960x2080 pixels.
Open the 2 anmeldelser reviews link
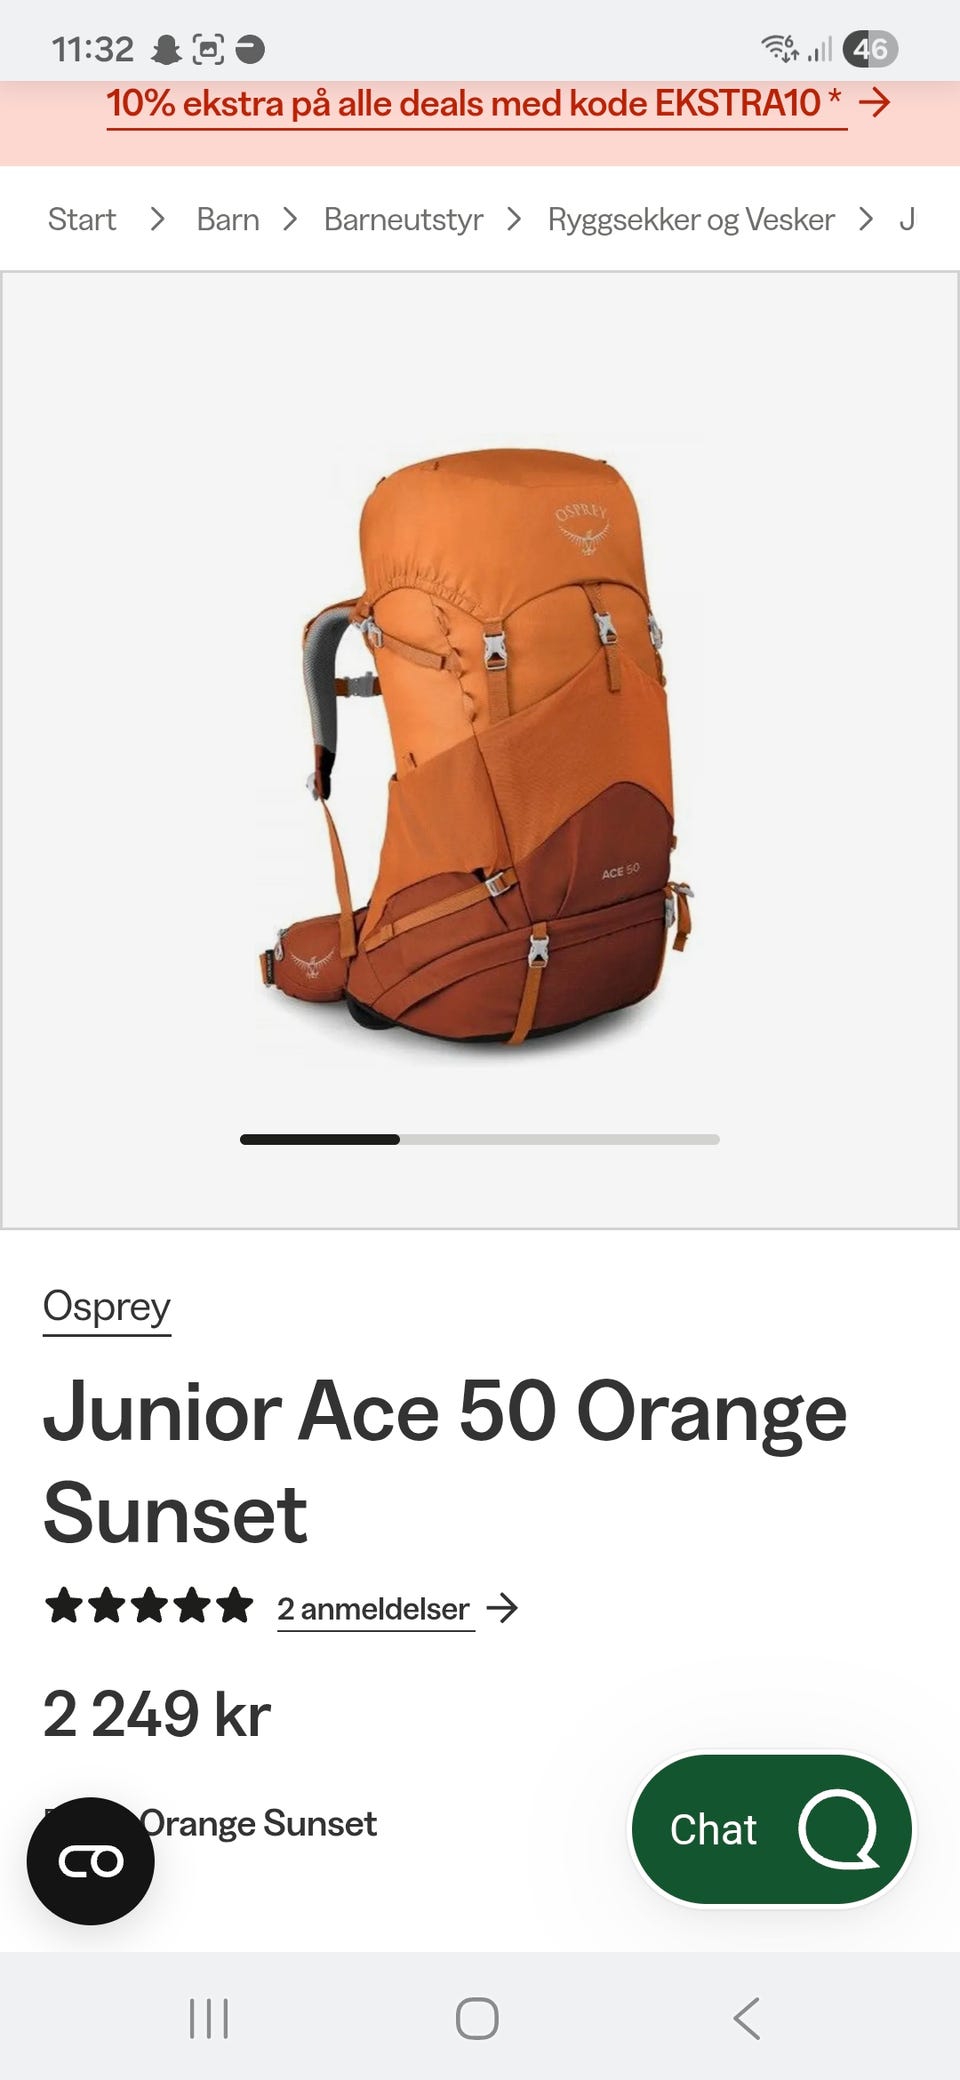tap(373, 1609)
